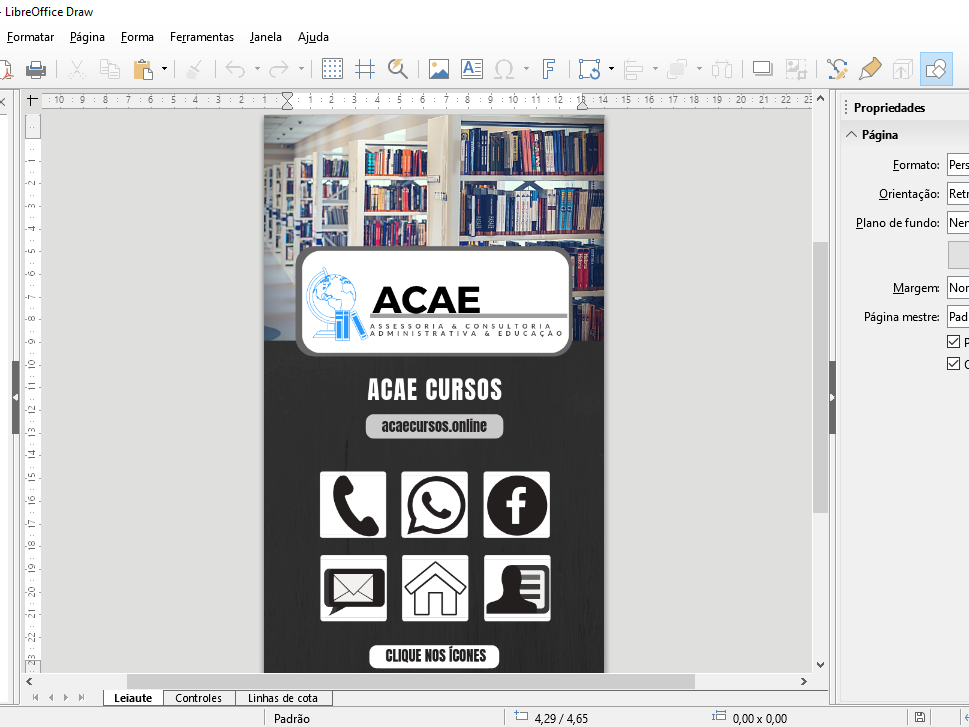Toggle the lowest checkbox in the Página section
The height and width of the screenshot is (727, 969).
pos(954,364)
